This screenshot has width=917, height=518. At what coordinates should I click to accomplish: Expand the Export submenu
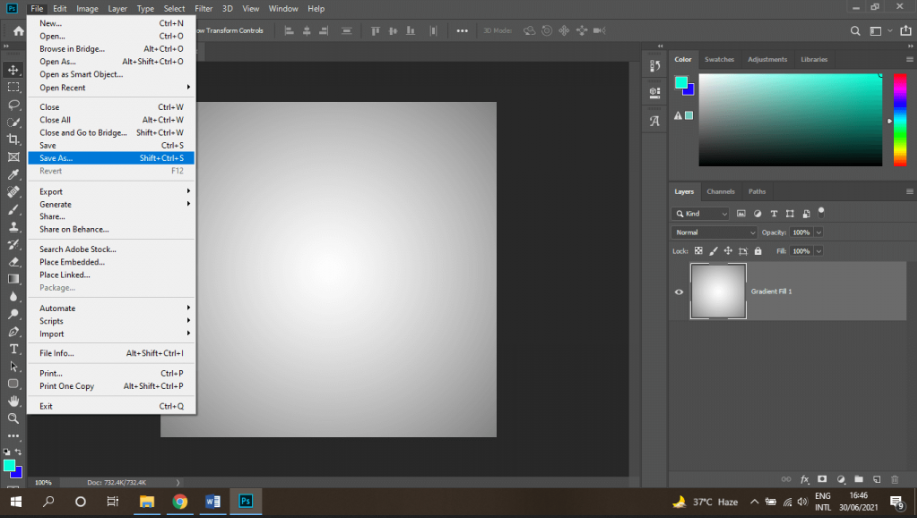(111, 192)
